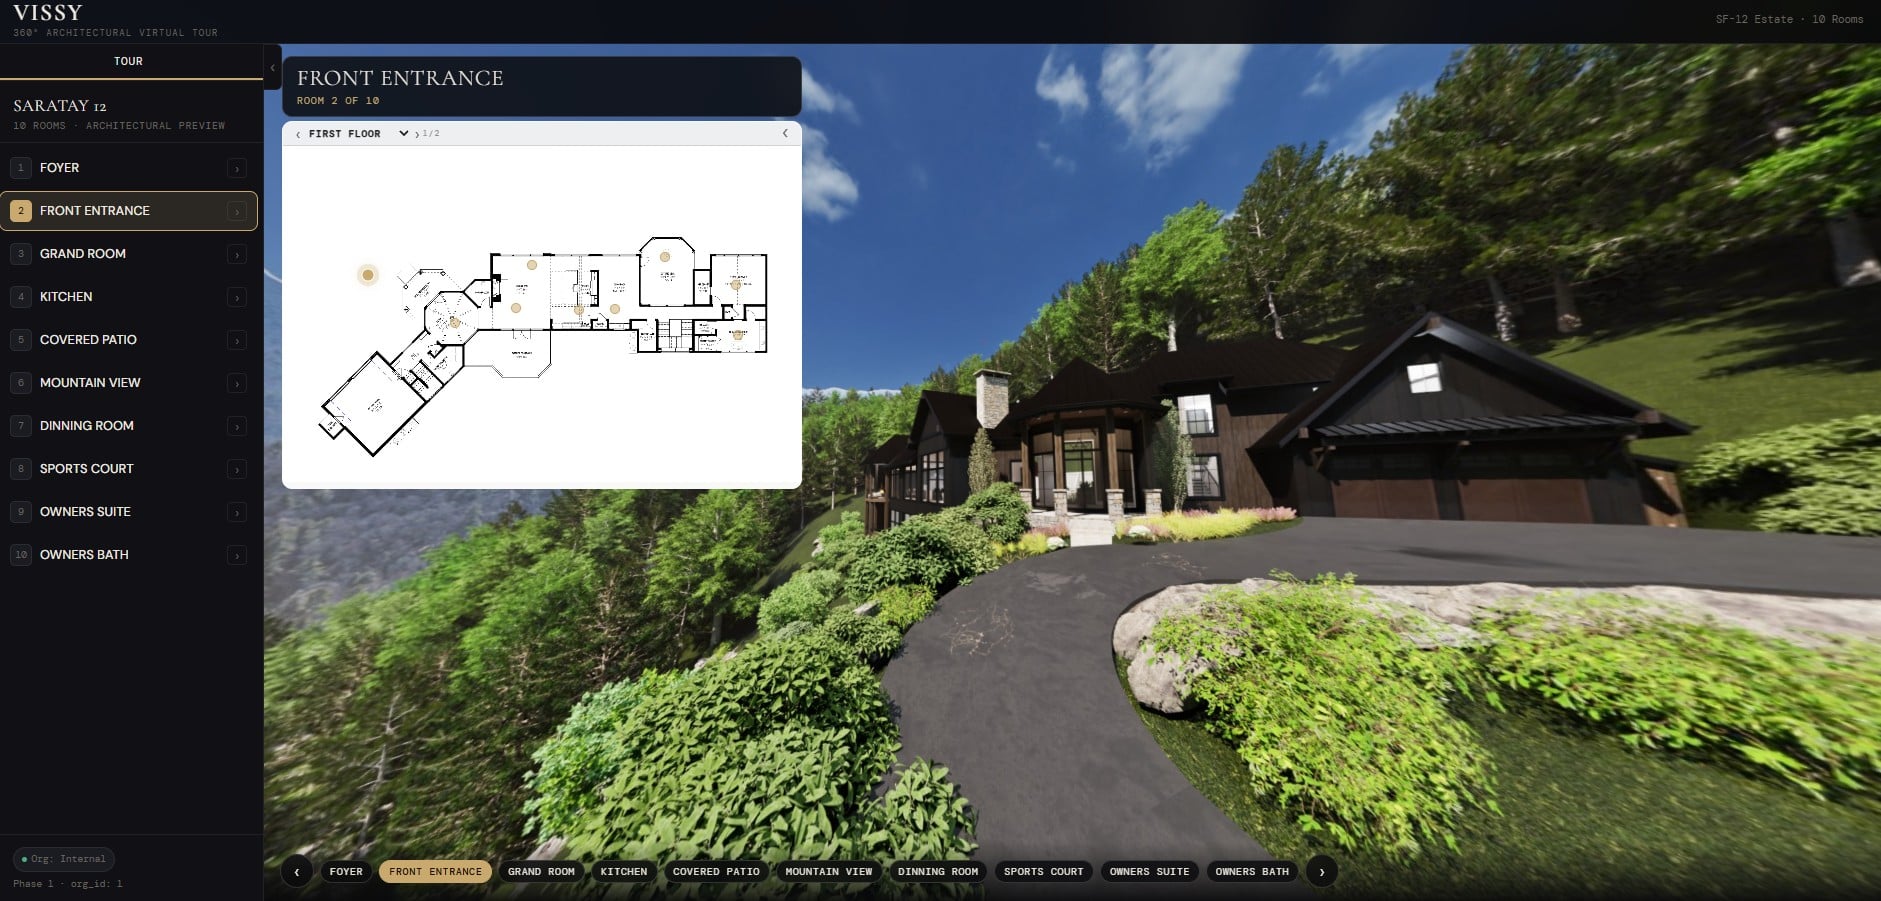The width and height of the screenshot is (1881, 901).
Task: Click the FOYER pill in bottom bar
Action: tap(346, 872)
